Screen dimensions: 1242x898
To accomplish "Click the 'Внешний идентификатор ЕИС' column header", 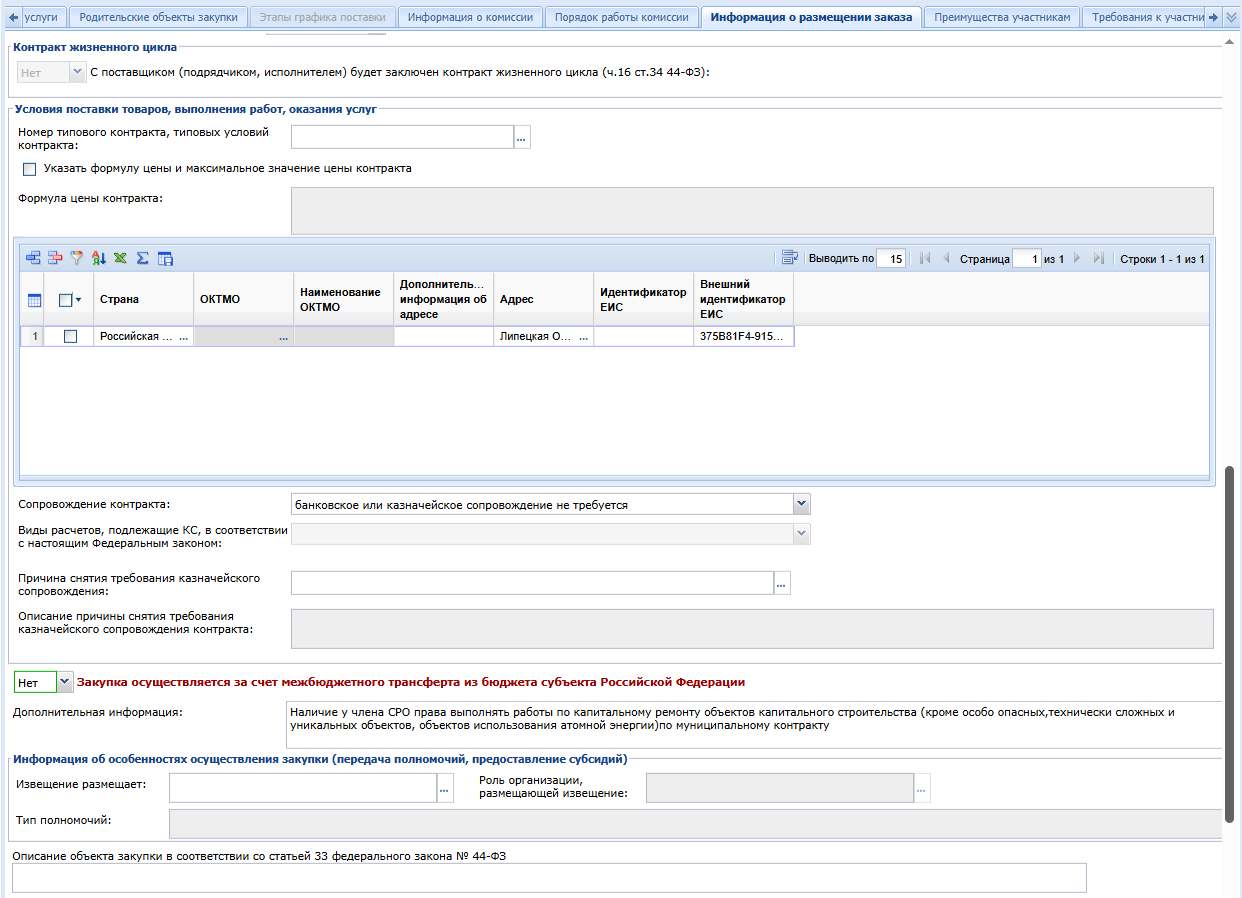I will click(x=743, y=299).
